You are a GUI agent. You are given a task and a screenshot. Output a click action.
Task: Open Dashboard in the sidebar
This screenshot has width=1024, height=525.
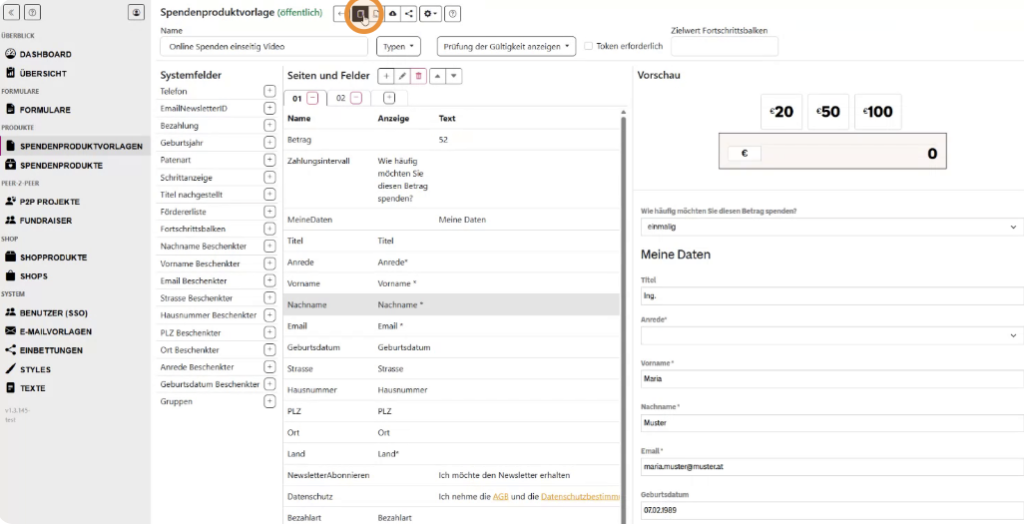point(45,54)
